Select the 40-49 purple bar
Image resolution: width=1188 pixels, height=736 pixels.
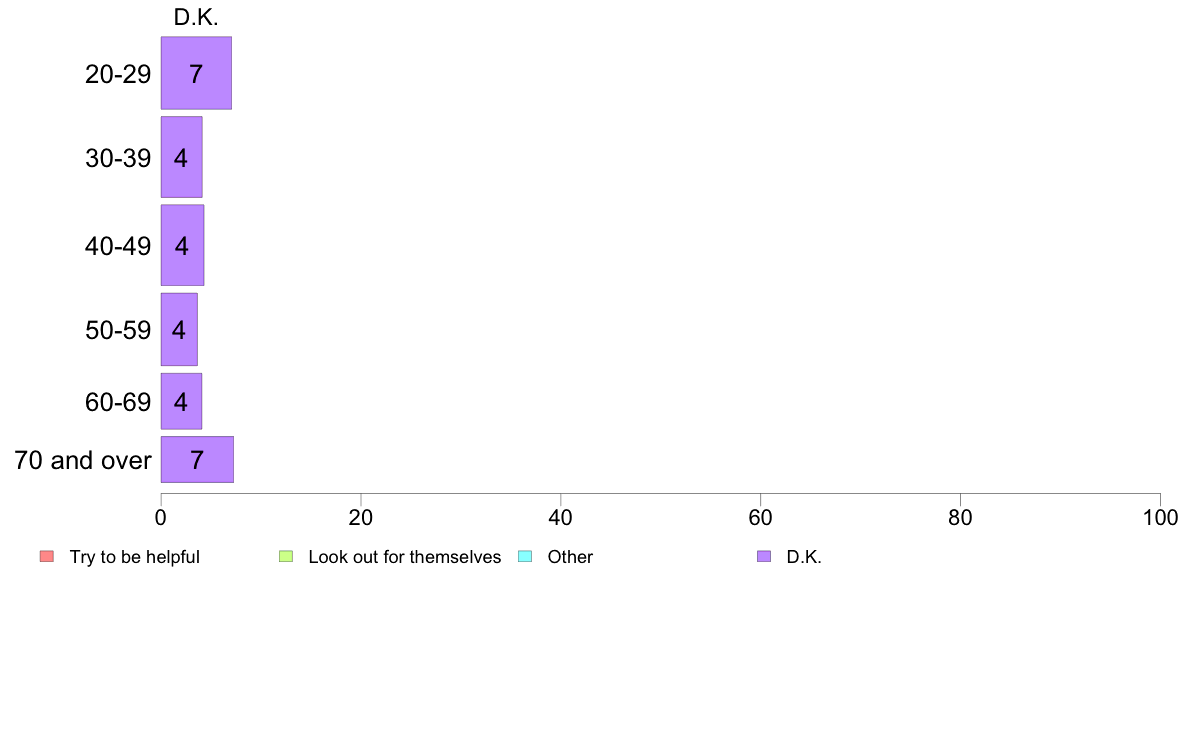[182, 245]
